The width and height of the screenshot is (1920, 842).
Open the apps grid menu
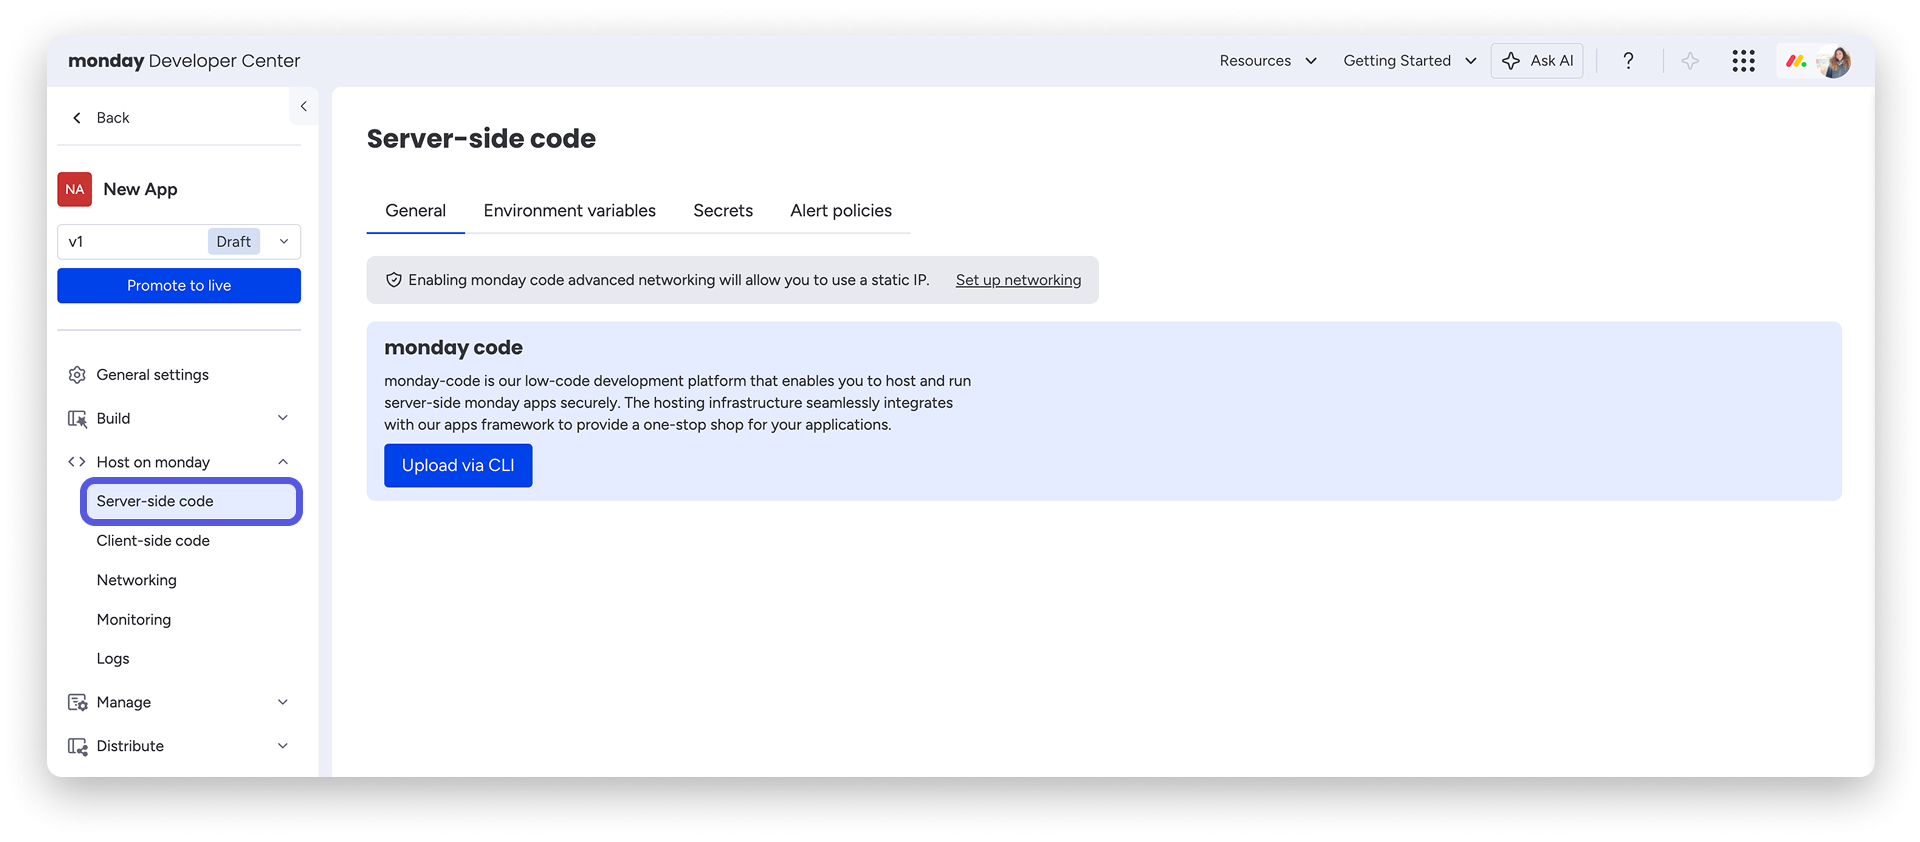(x=1743, y=61)
